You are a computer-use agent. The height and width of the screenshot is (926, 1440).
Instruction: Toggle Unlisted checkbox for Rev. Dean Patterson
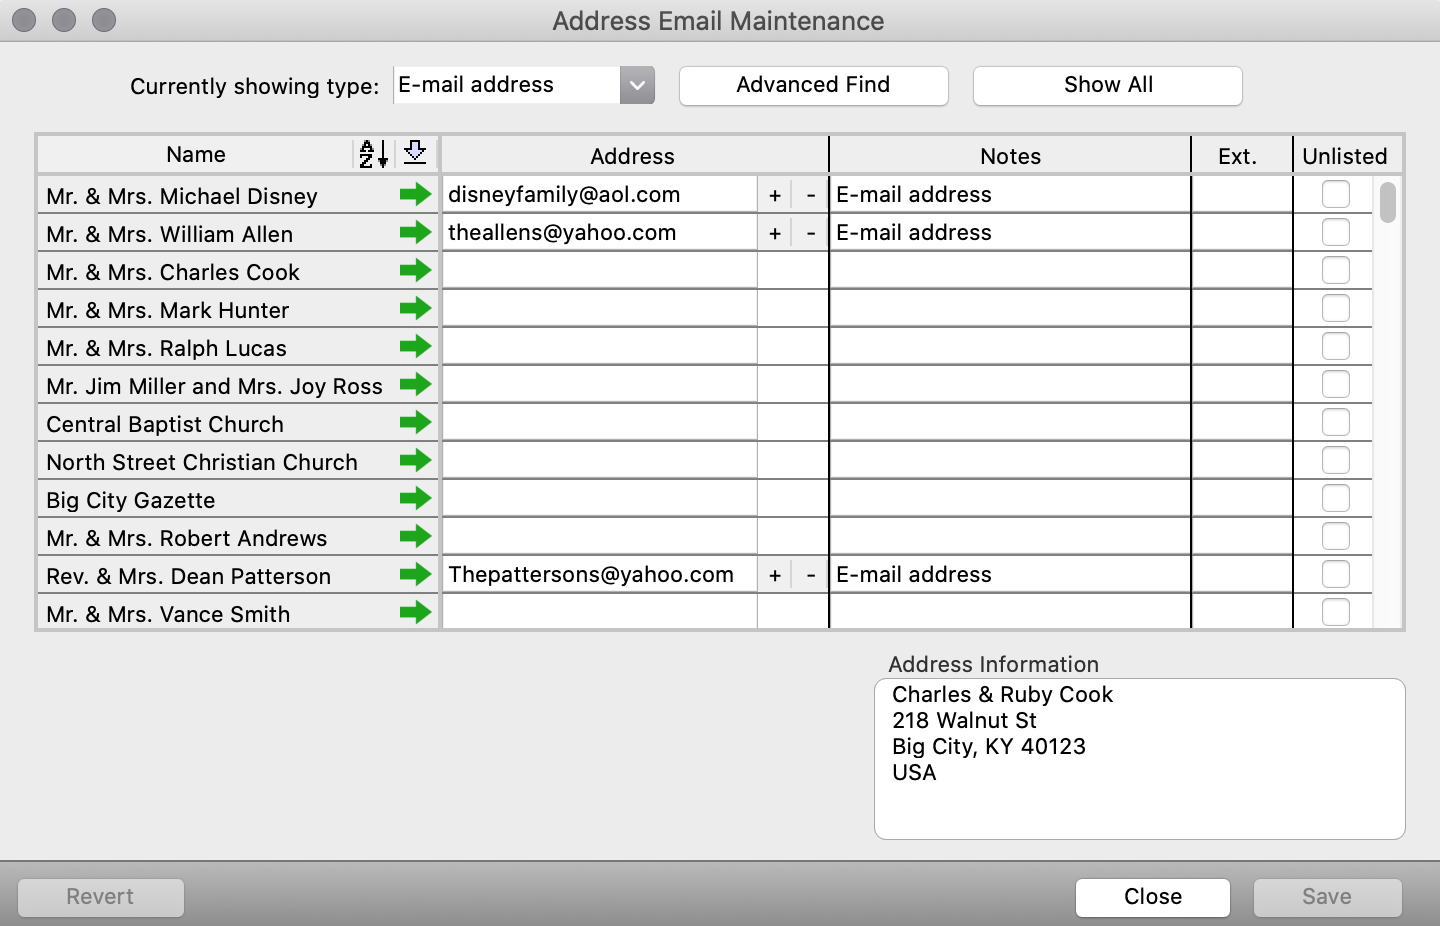point(1335,574)
